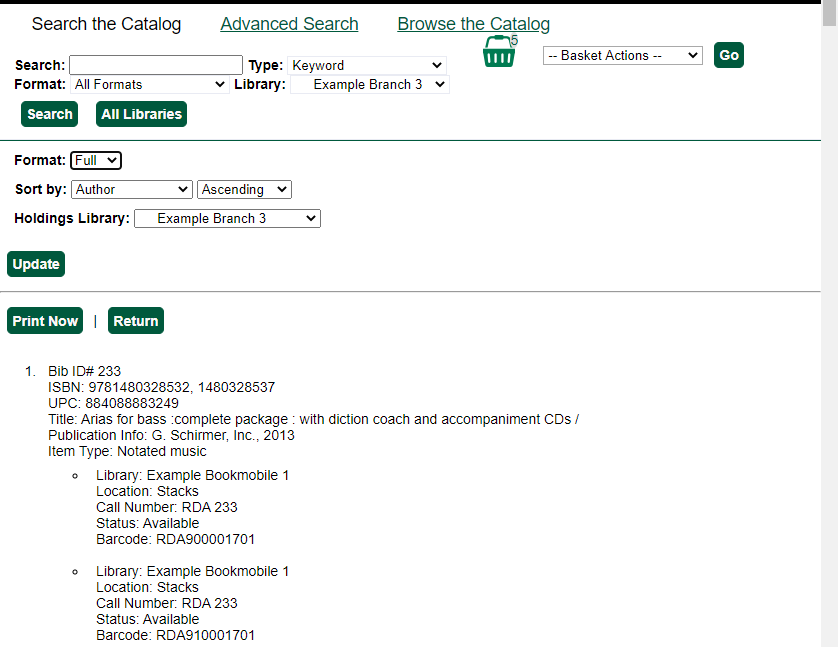Open the Browse the Catalog link
The width and height of the screenshot is (838, 647).
473,24
